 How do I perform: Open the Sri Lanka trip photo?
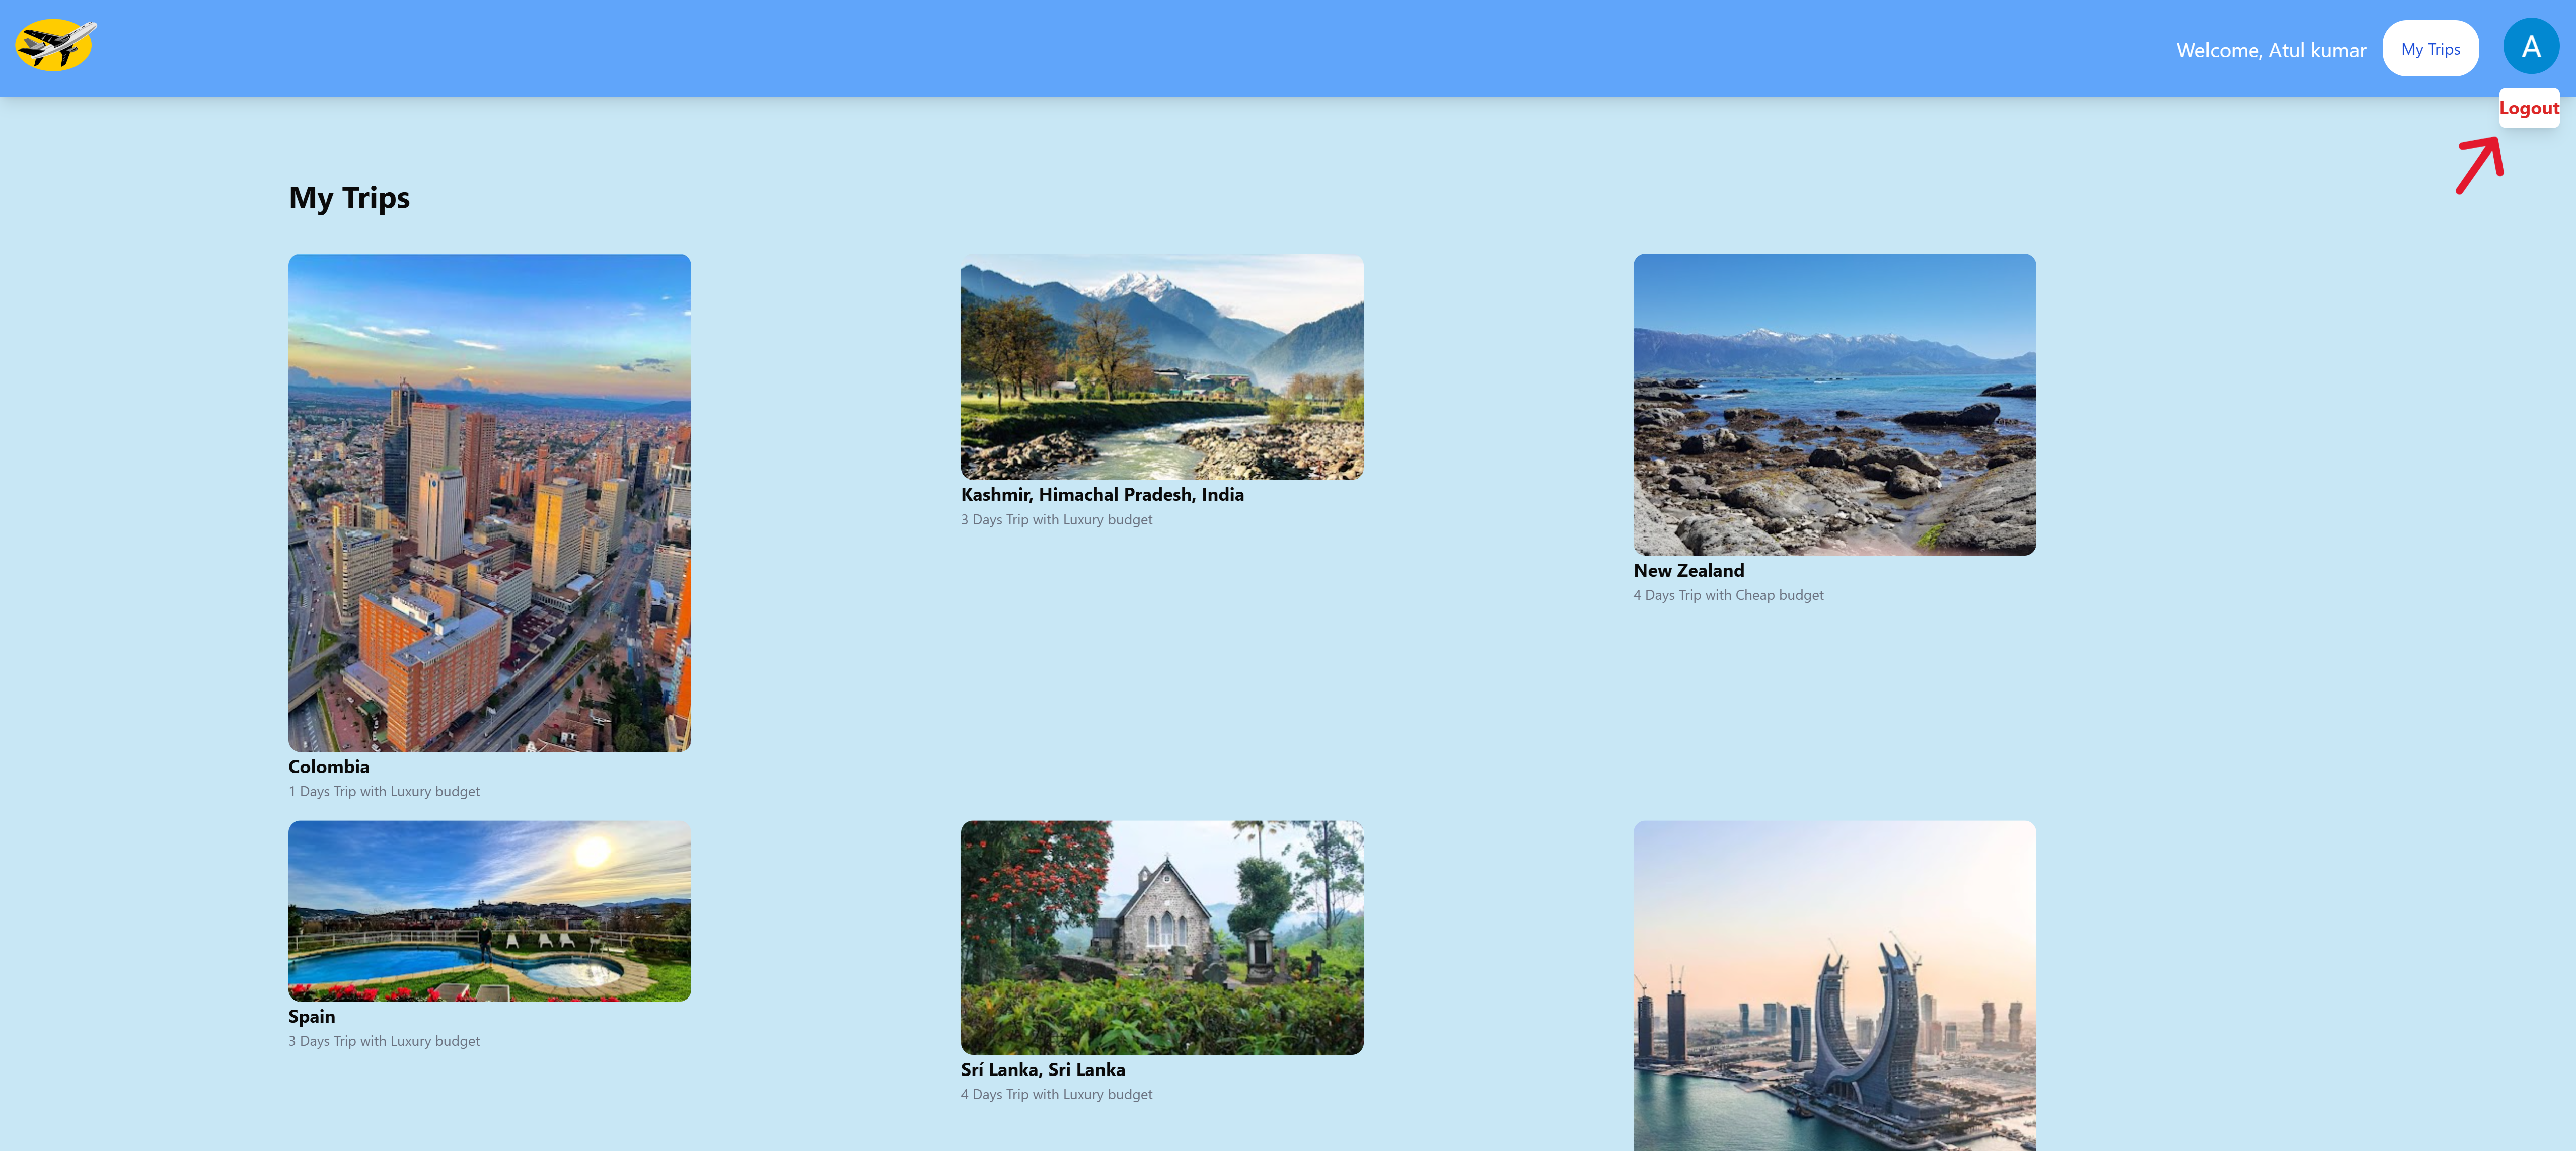pos(1161,937)
